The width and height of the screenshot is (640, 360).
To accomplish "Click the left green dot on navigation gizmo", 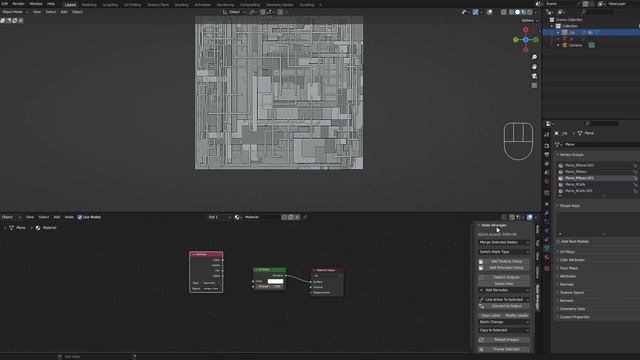I will 516,40.
